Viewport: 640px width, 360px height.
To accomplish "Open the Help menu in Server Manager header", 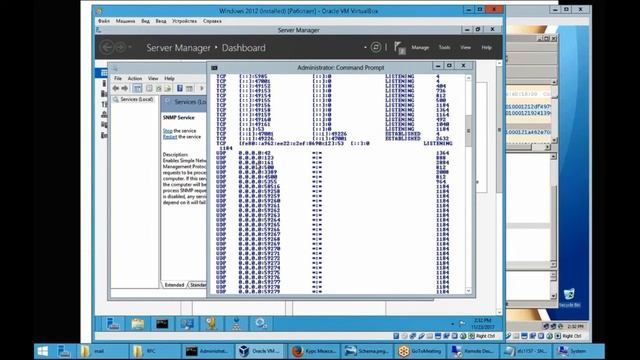I will (486, 47).
